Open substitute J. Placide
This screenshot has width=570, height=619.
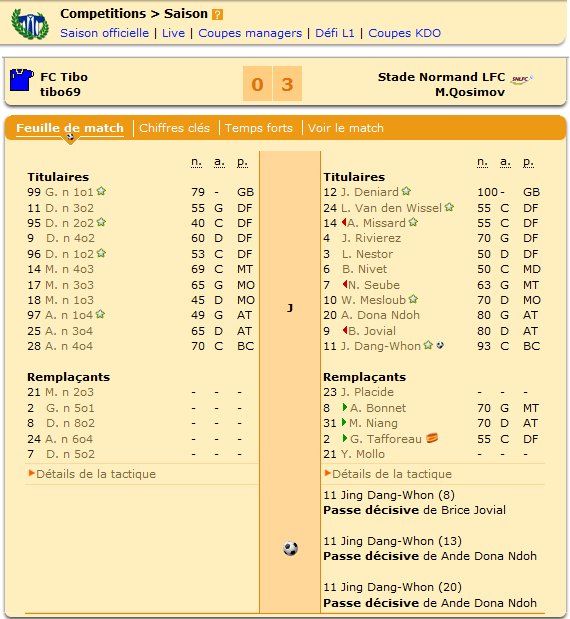(368, 392)
